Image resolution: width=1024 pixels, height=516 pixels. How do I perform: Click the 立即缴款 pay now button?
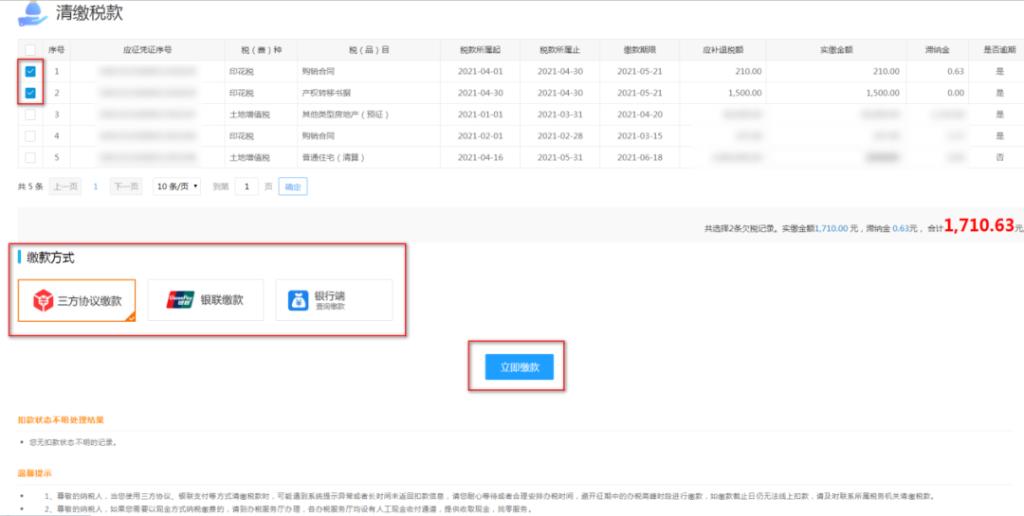(x=518, y=367)
